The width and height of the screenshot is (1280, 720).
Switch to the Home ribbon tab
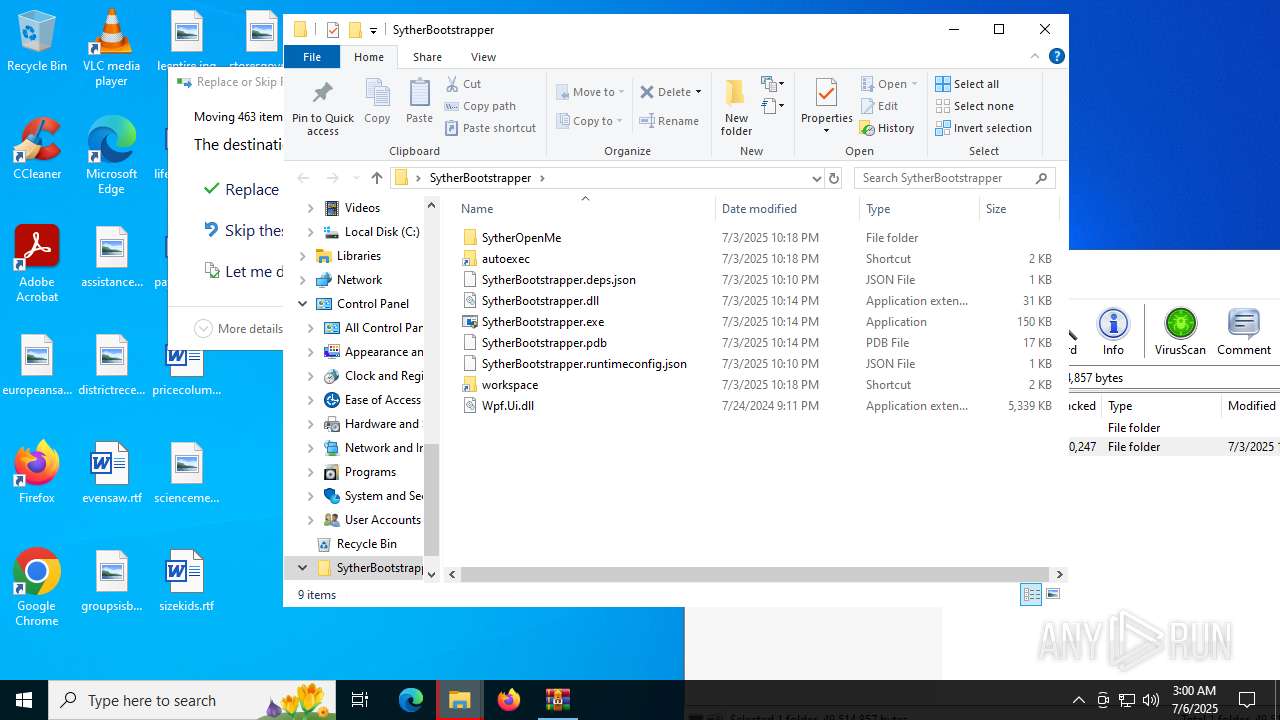pos(369,57)
